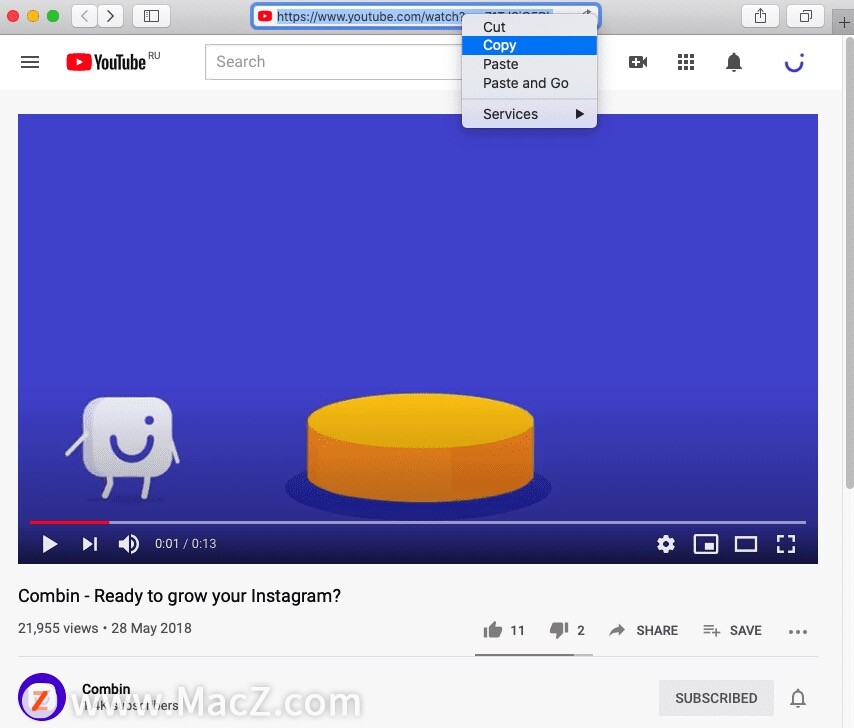Click the YouTube favicon in address bar
854x728 pixels.
coord(265,16)
